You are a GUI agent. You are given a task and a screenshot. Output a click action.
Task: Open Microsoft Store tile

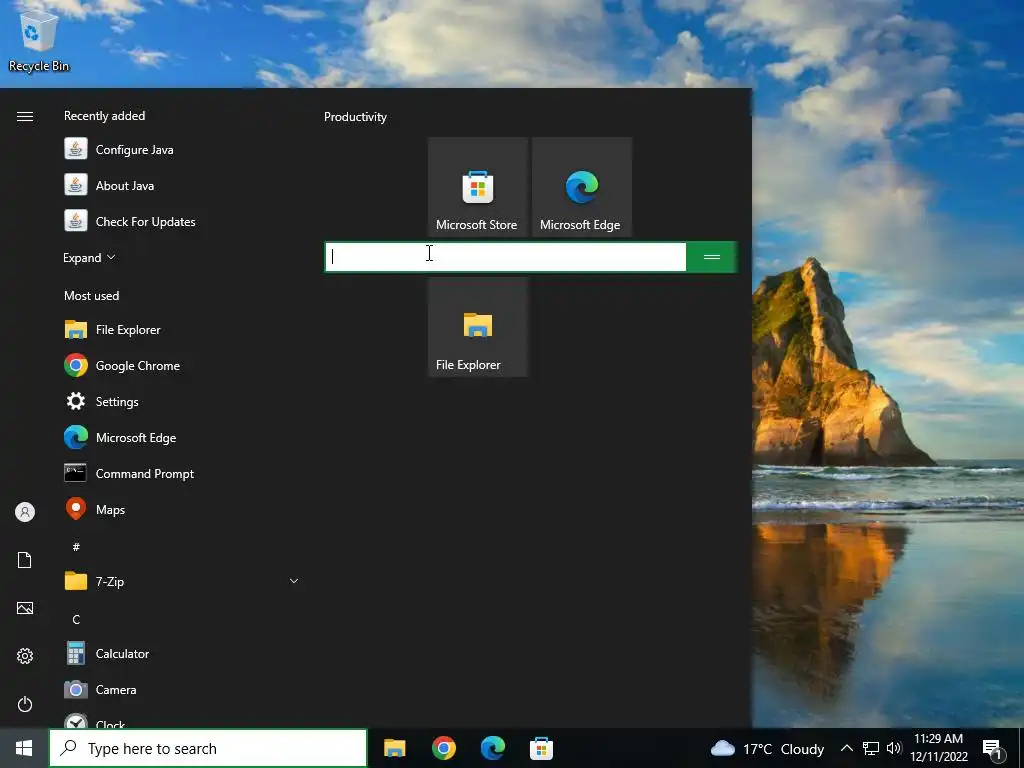(x=478, y=187)
